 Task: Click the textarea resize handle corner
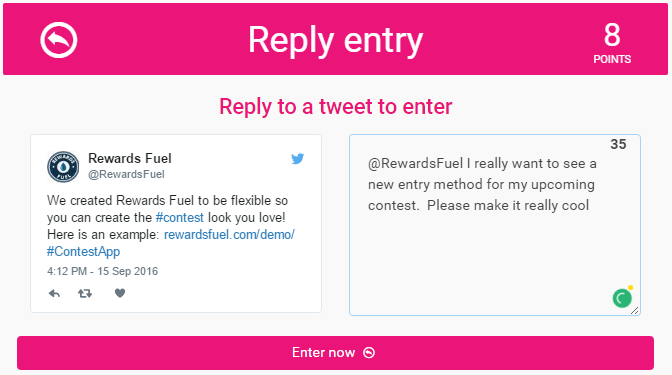pos(635,310)
